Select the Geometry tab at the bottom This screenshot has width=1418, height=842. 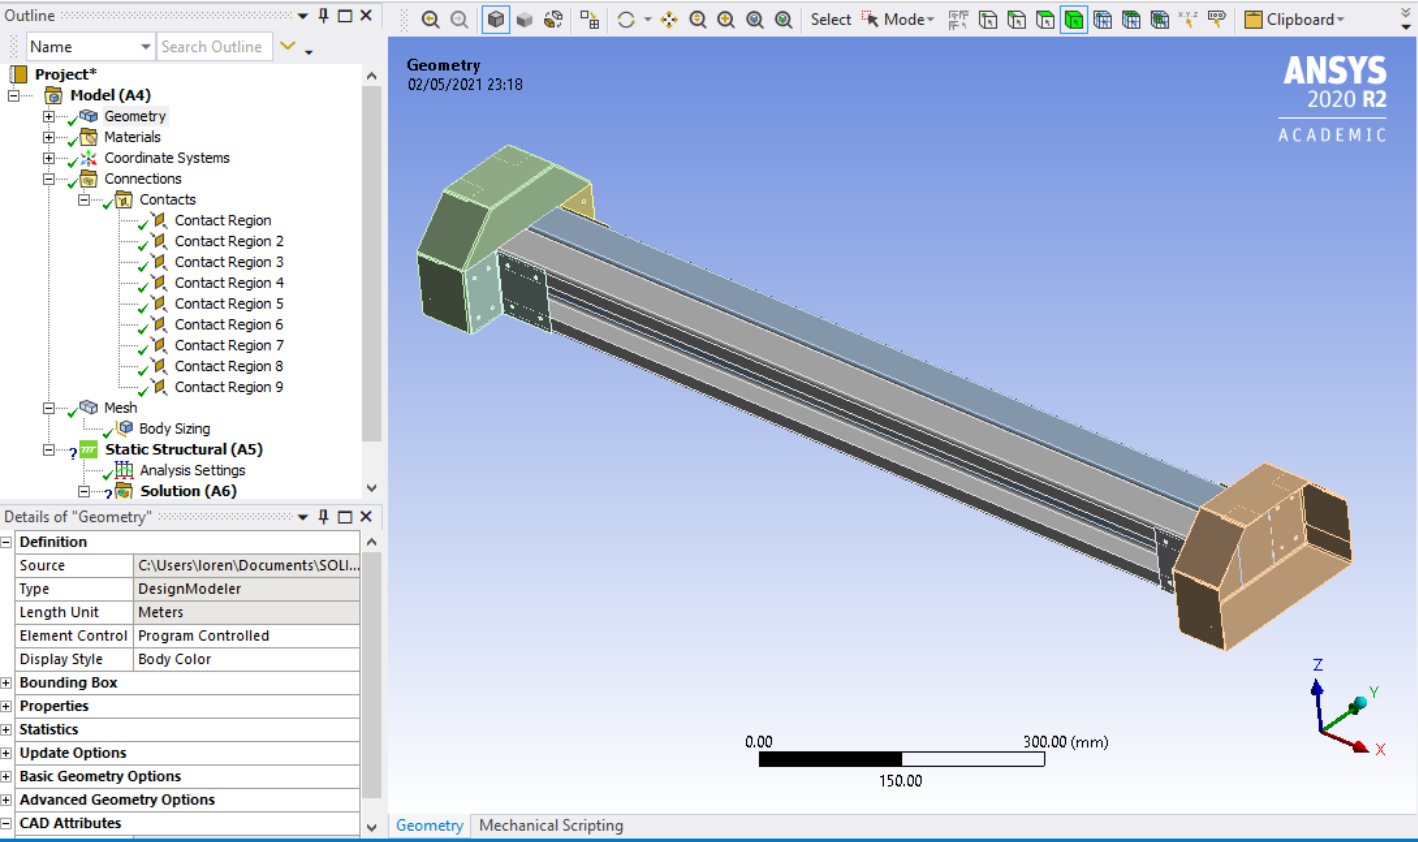(x=429, y=825)
